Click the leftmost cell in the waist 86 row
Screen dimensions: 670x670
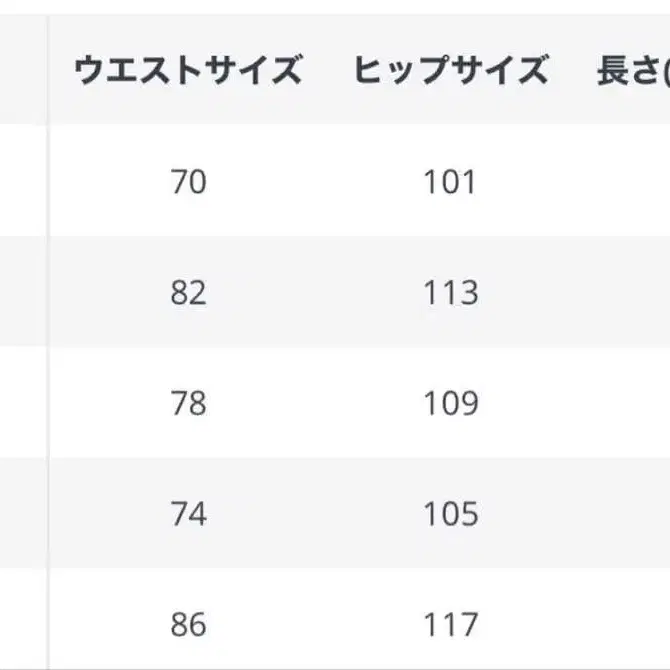tap(22, 625)
